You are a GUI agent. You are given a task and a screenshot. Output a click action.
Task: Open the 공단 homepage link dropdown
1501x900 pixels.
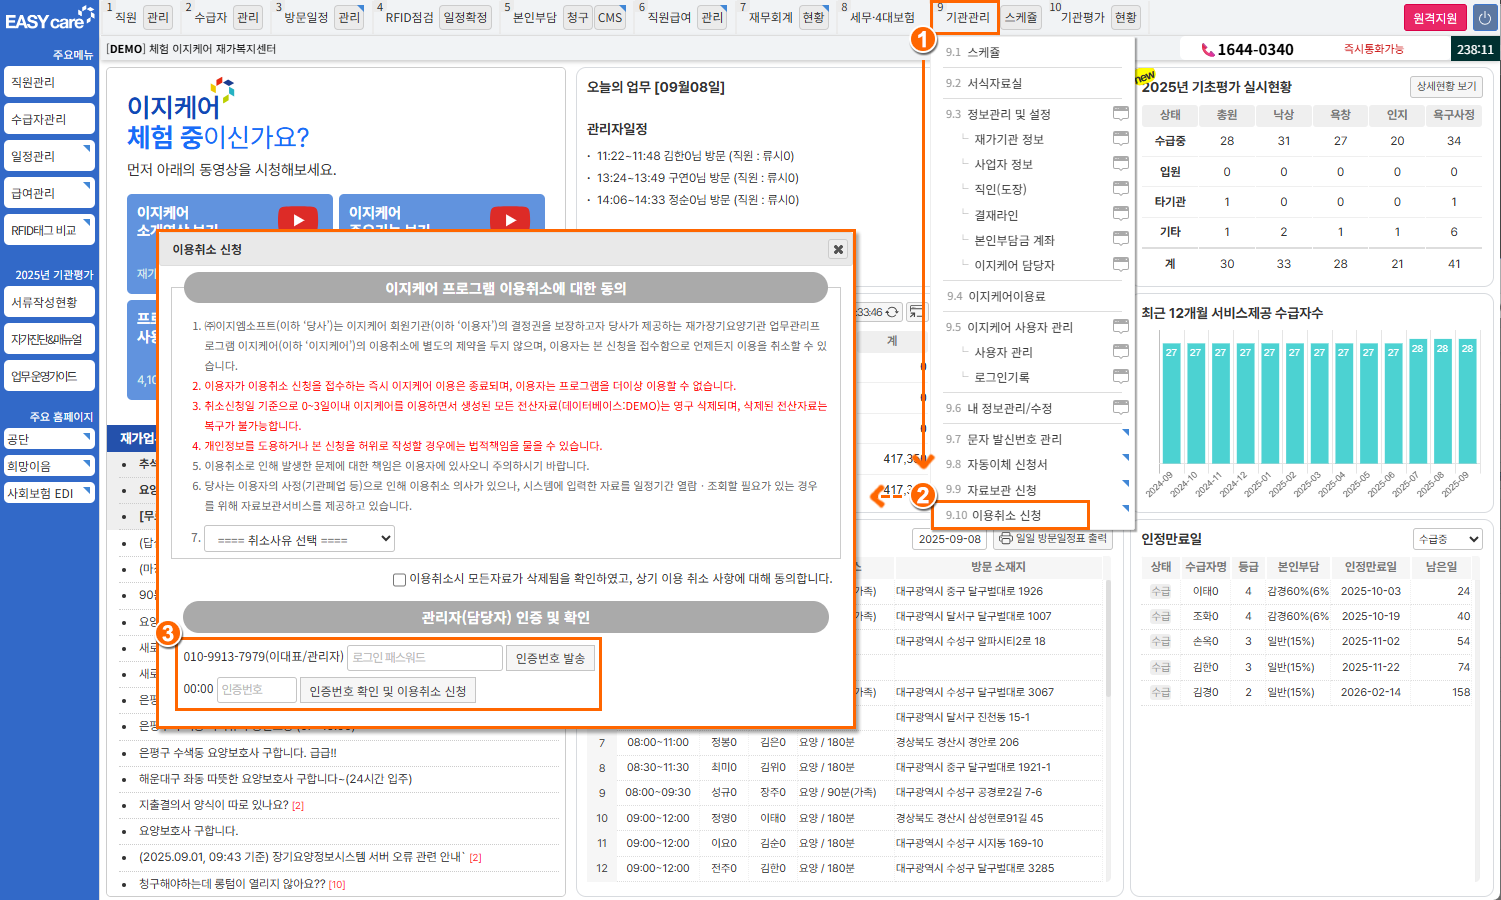[50, 439]
